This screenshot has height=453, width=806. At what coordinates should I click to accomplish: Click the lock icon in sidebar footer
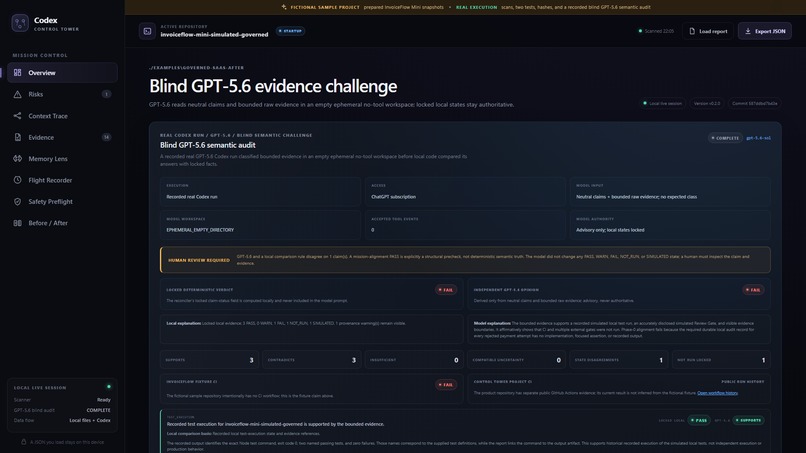24,442
